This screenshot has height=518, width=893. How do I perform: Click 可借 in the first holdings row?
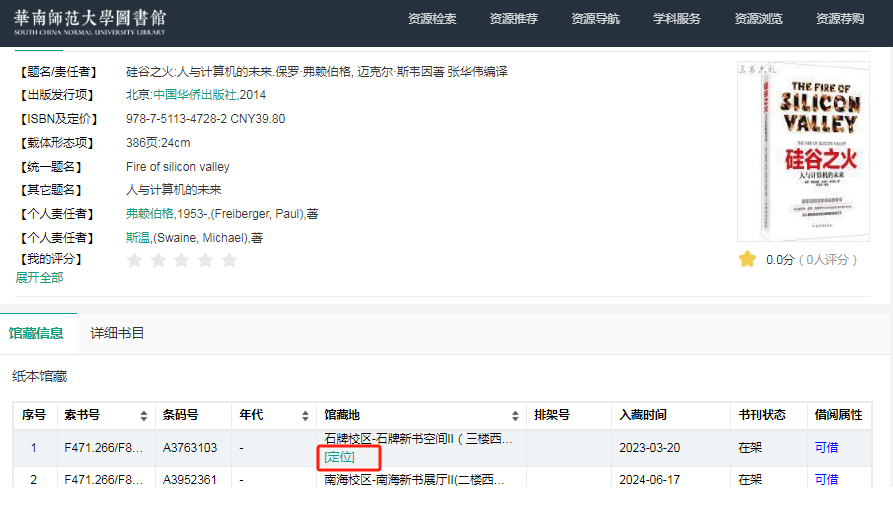(826, 448)
